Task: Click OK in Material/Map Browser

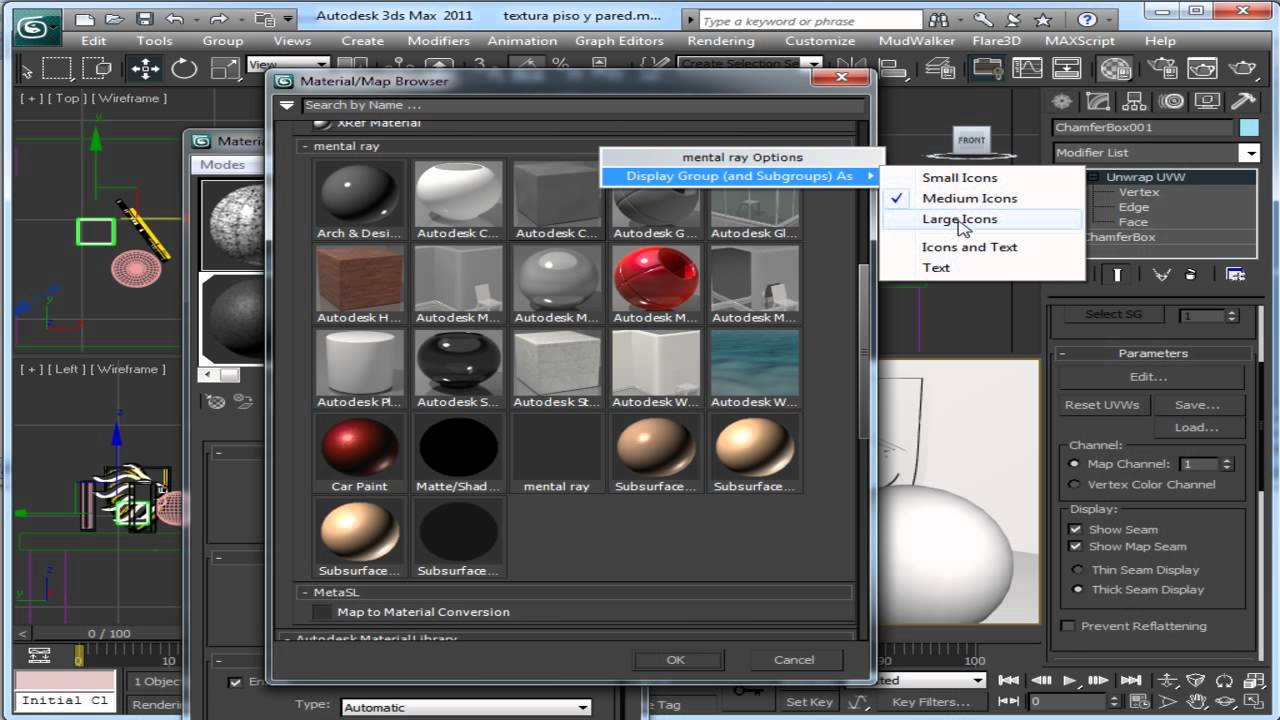Action: 676,659
